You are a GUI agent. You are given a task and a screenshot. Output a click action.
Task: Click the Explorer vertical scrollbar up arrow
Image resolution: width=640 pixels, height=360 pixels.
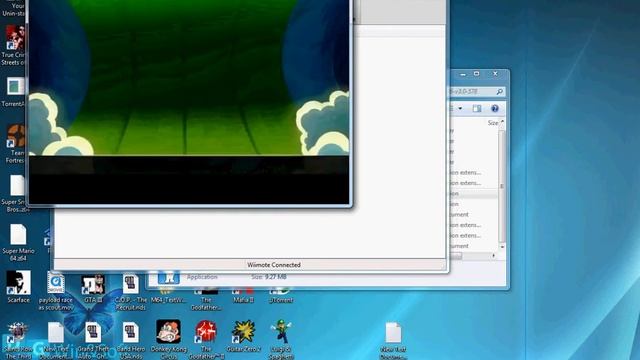[502, 122]
